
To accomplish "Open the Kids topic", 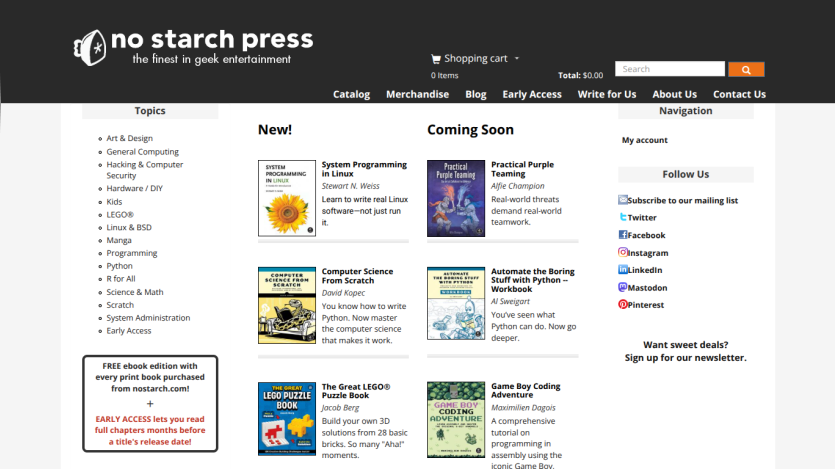I will coord(114,202).
